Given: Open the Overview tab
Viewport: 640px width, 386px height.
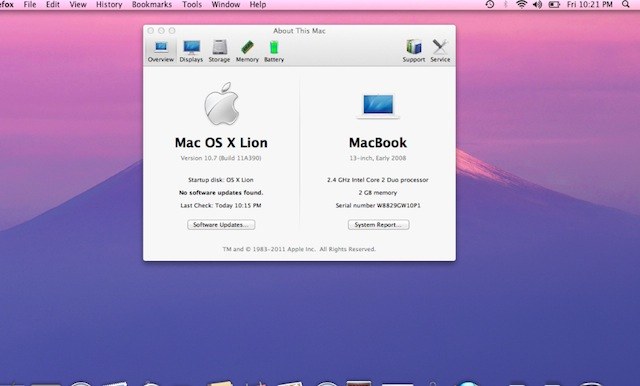Looking at the screenshot, I should (x=161, y=51).
